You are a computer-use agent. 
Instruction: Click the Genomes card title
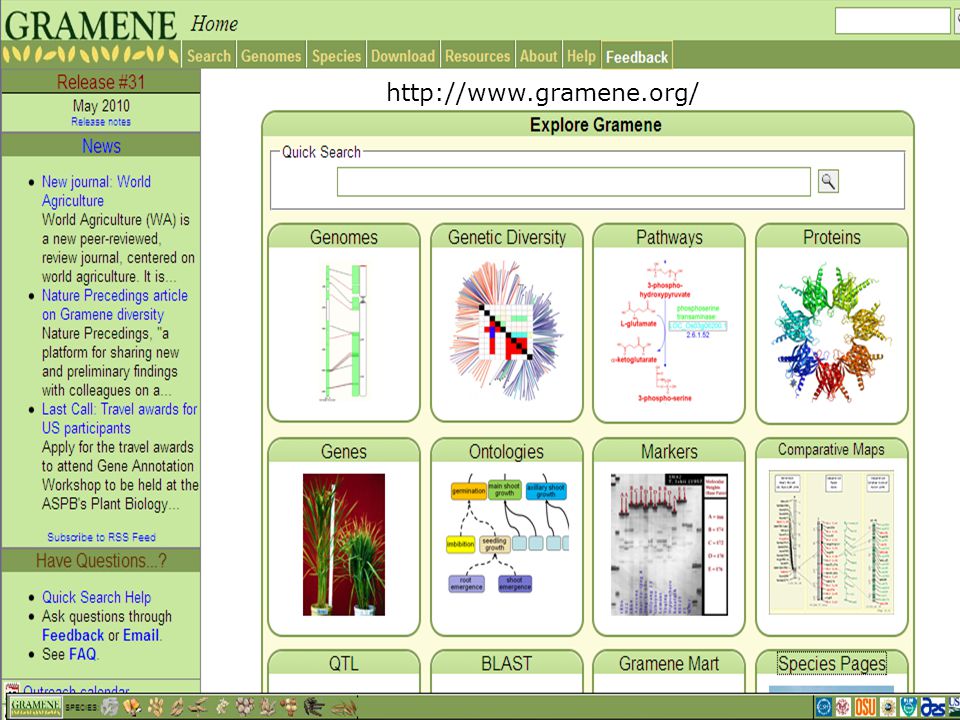pyautogui.click(x=344, y=237)
